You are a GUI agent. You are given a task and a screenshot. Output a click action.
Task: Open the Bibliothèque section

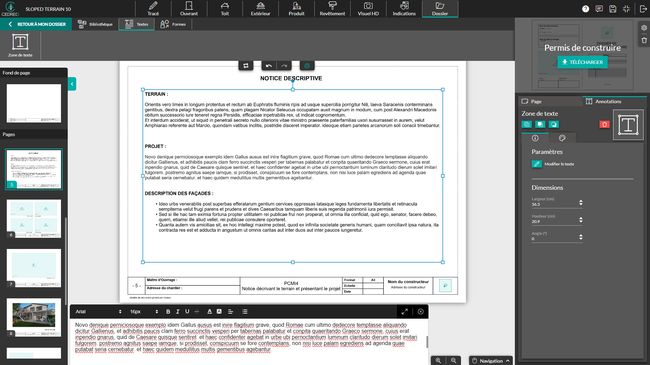point(95,24)
